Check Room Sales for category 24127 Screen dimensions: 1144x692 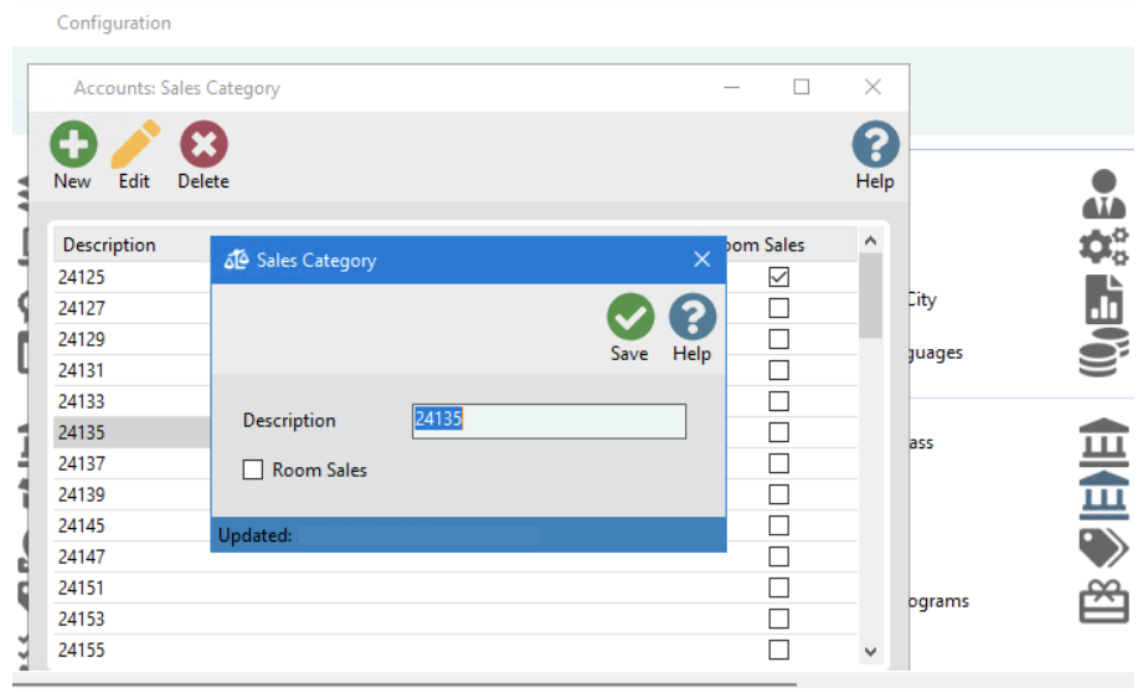point(779,307)
